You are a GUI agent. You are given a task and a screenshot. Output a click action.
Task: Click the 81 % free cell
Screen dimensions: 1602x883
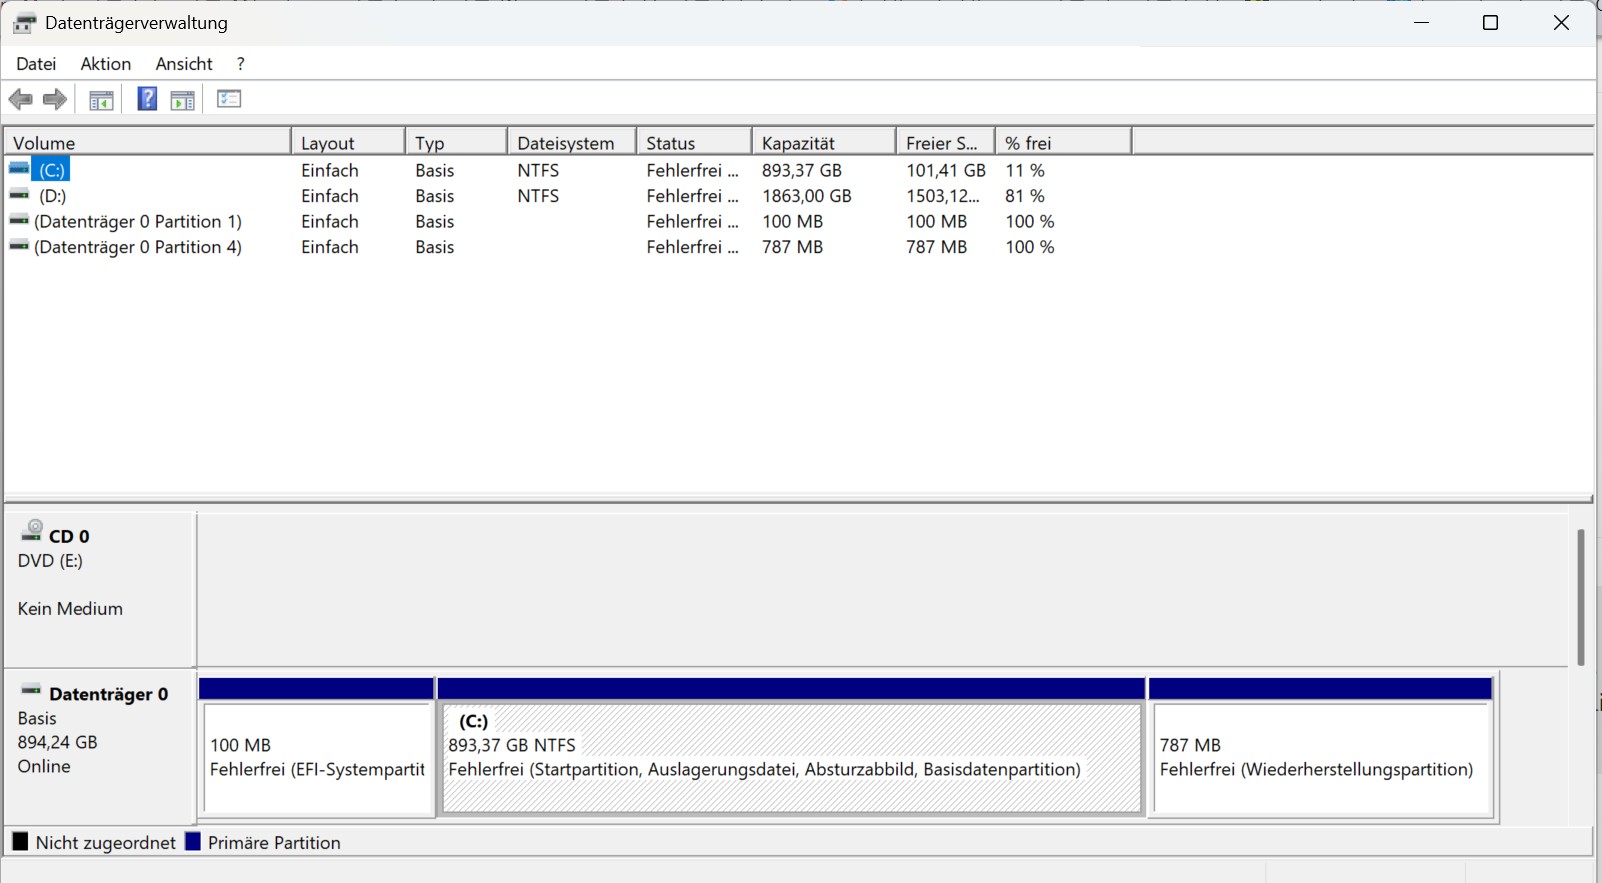tap(1025, 196)
